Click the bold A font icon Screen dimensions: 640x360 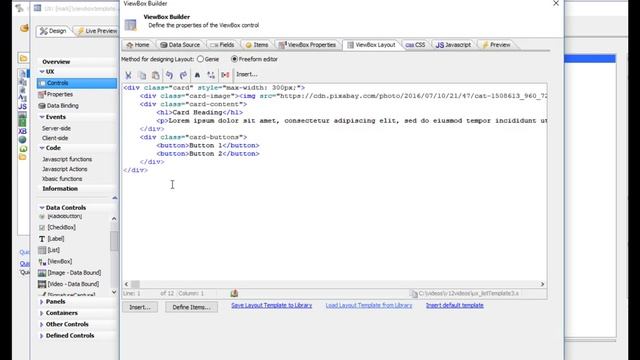[x=197, y=75]
